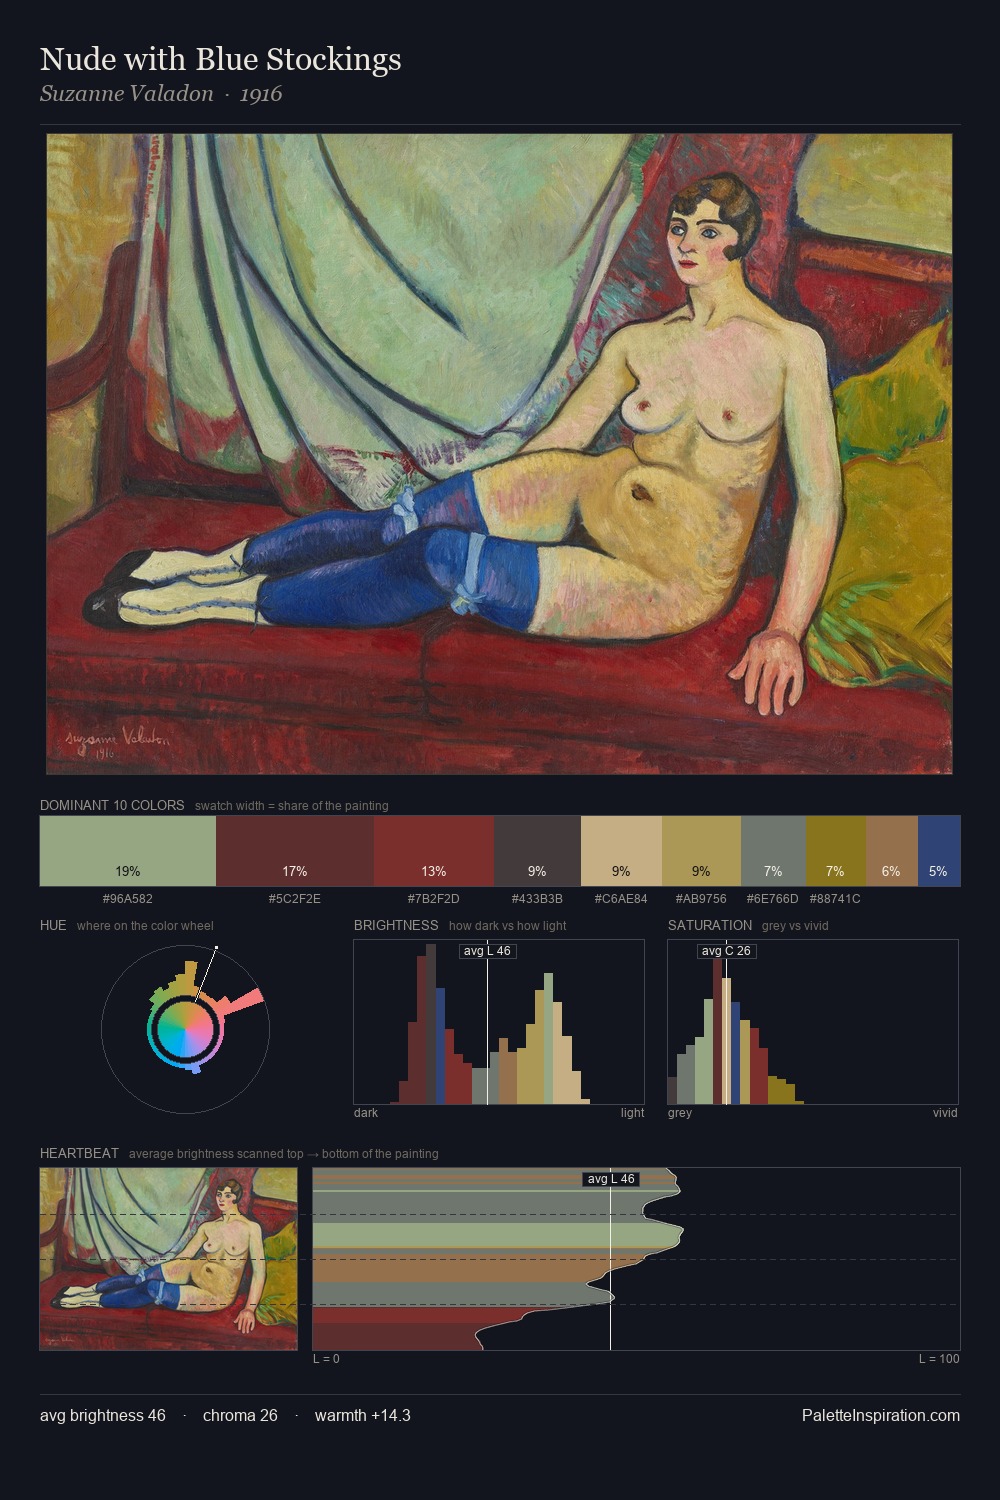Viewport: 1000px width, 1500px height.
Task: Pick the olive #88741C 7% swatch
Action: (x=836, y=851)
